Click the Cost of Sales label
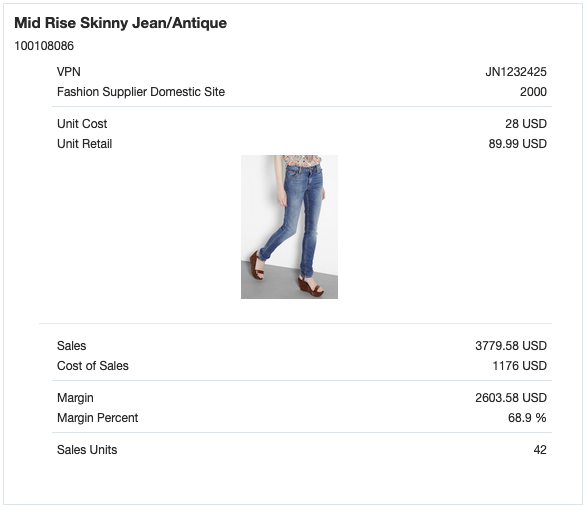The image size is (586, 507). [93, 366]
